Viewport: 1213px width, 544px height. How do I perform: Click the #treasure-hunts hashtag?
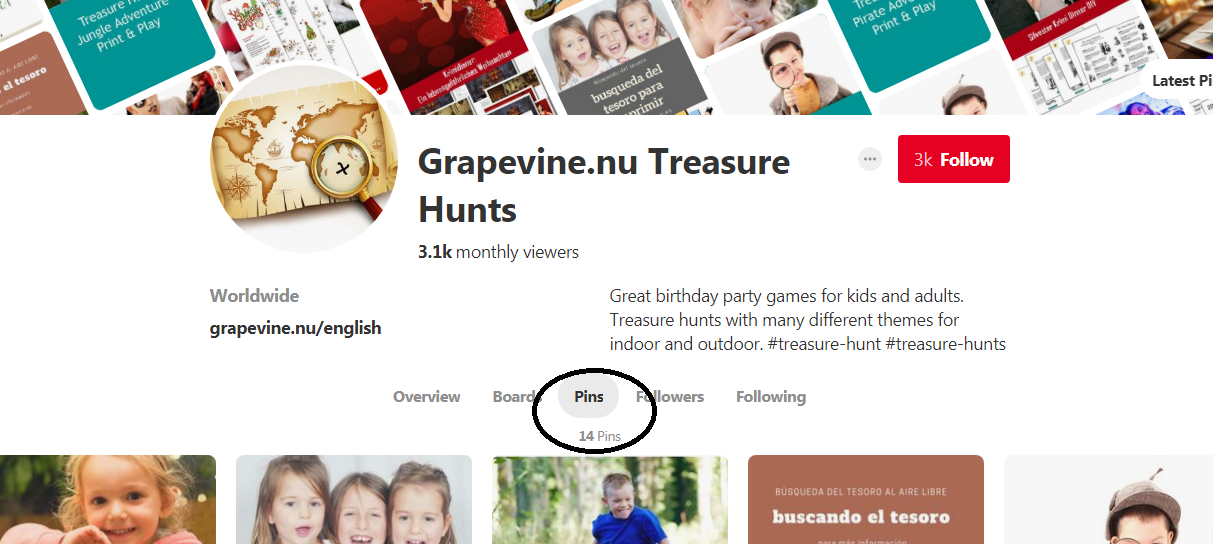pyautogui.click(x=946, y=344)
